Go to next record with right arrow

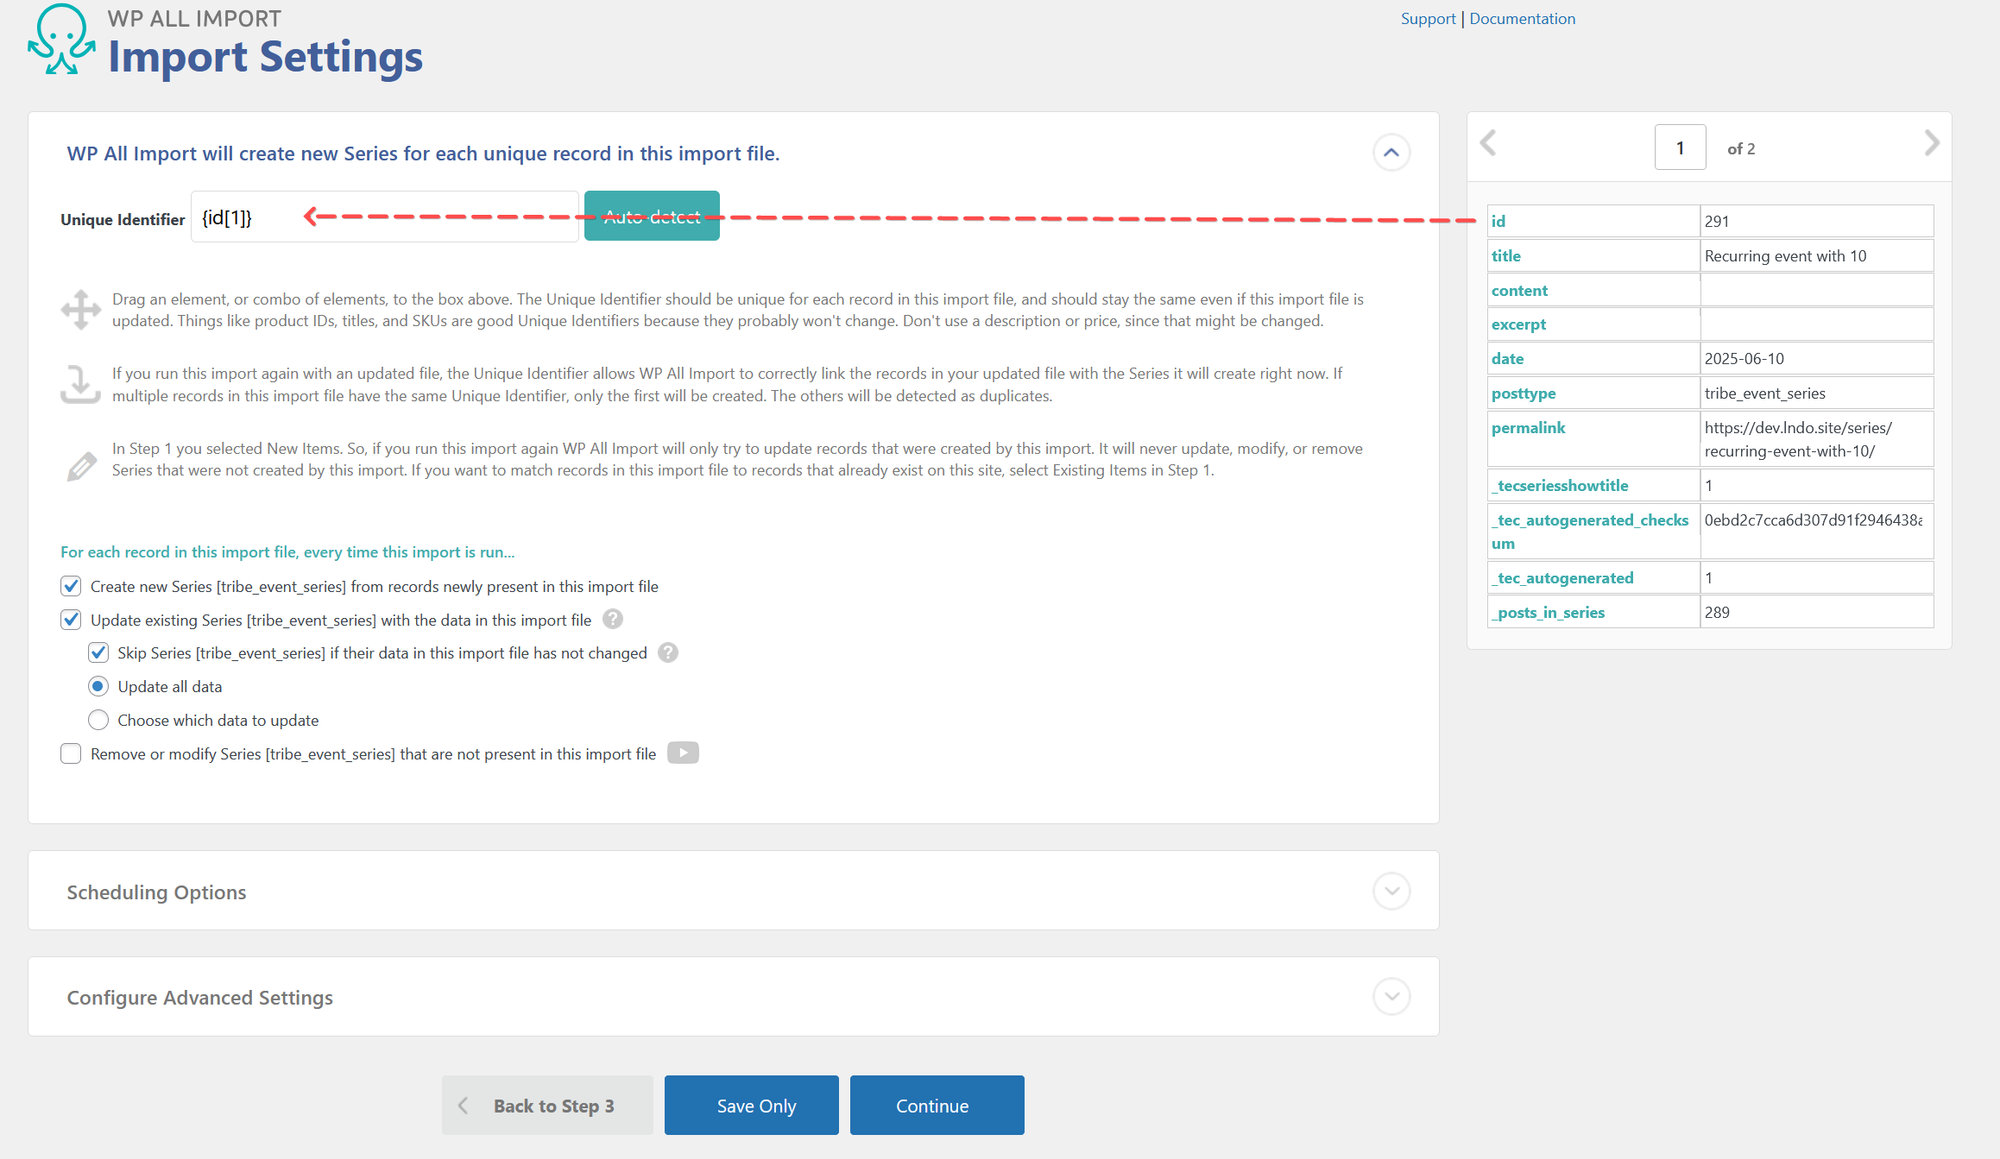click(x=1931, y=144)
